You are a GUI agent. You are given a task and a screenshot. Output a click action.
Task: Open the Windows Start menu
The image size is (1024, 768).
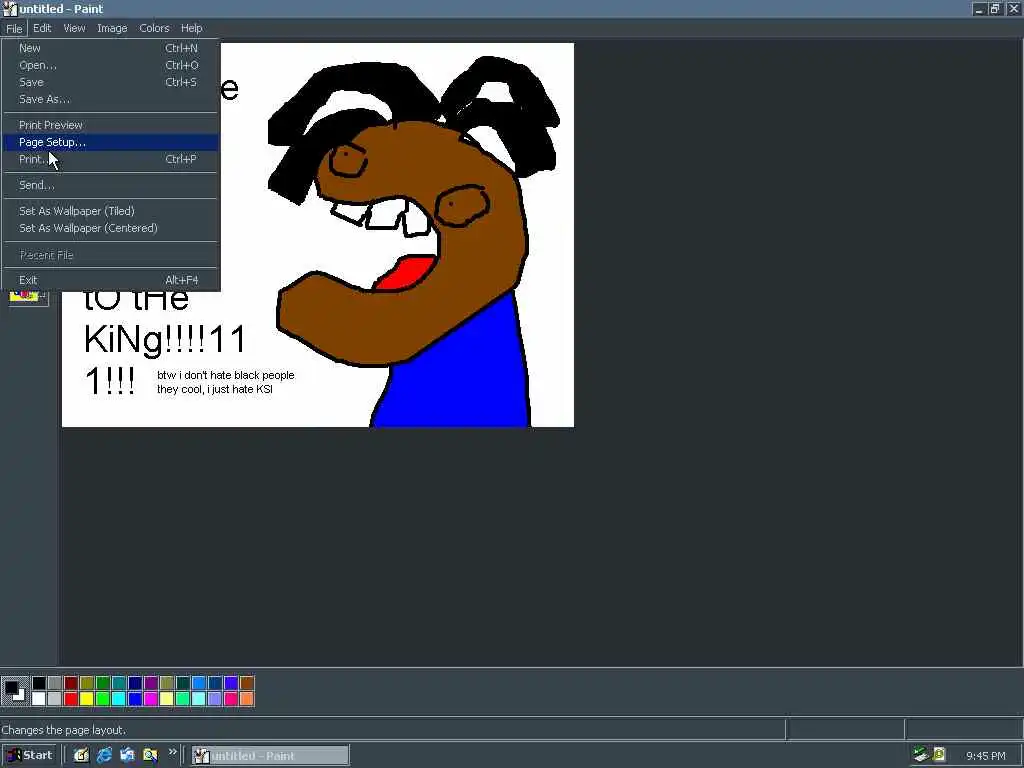[30, 756]
